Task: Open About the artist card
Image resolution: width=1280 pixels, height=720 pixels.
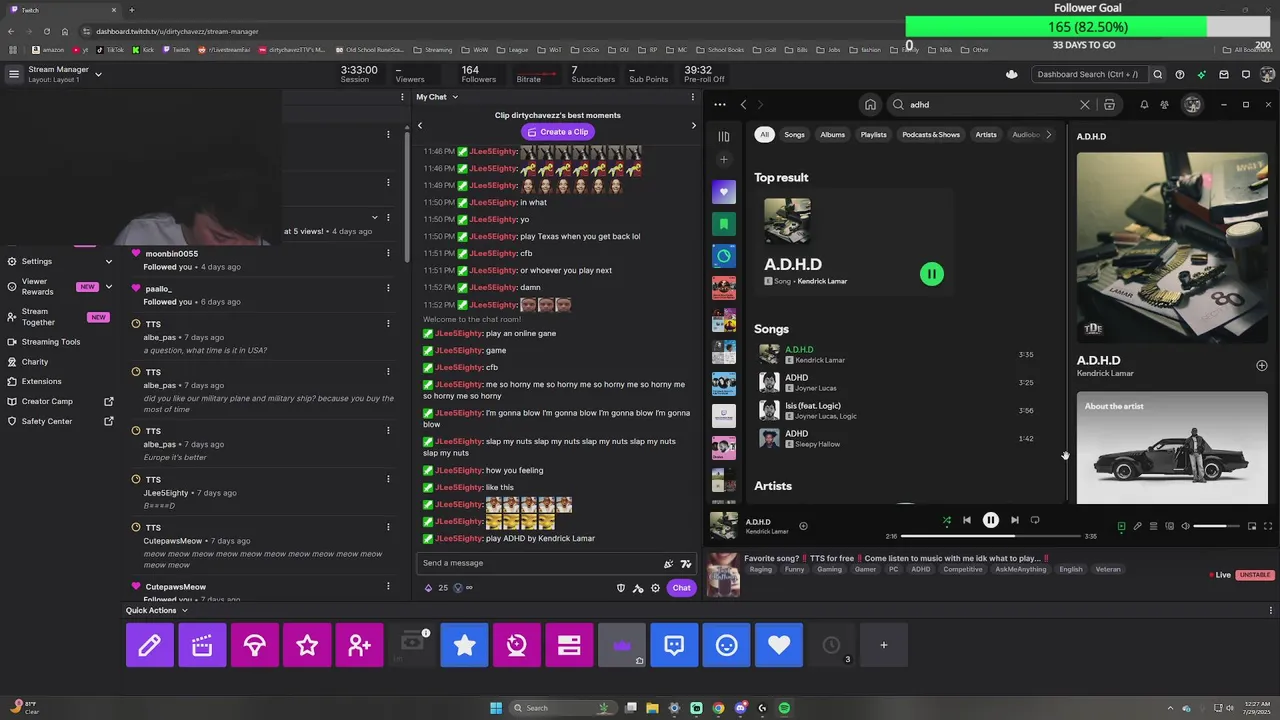Action: click(1172, 448)
